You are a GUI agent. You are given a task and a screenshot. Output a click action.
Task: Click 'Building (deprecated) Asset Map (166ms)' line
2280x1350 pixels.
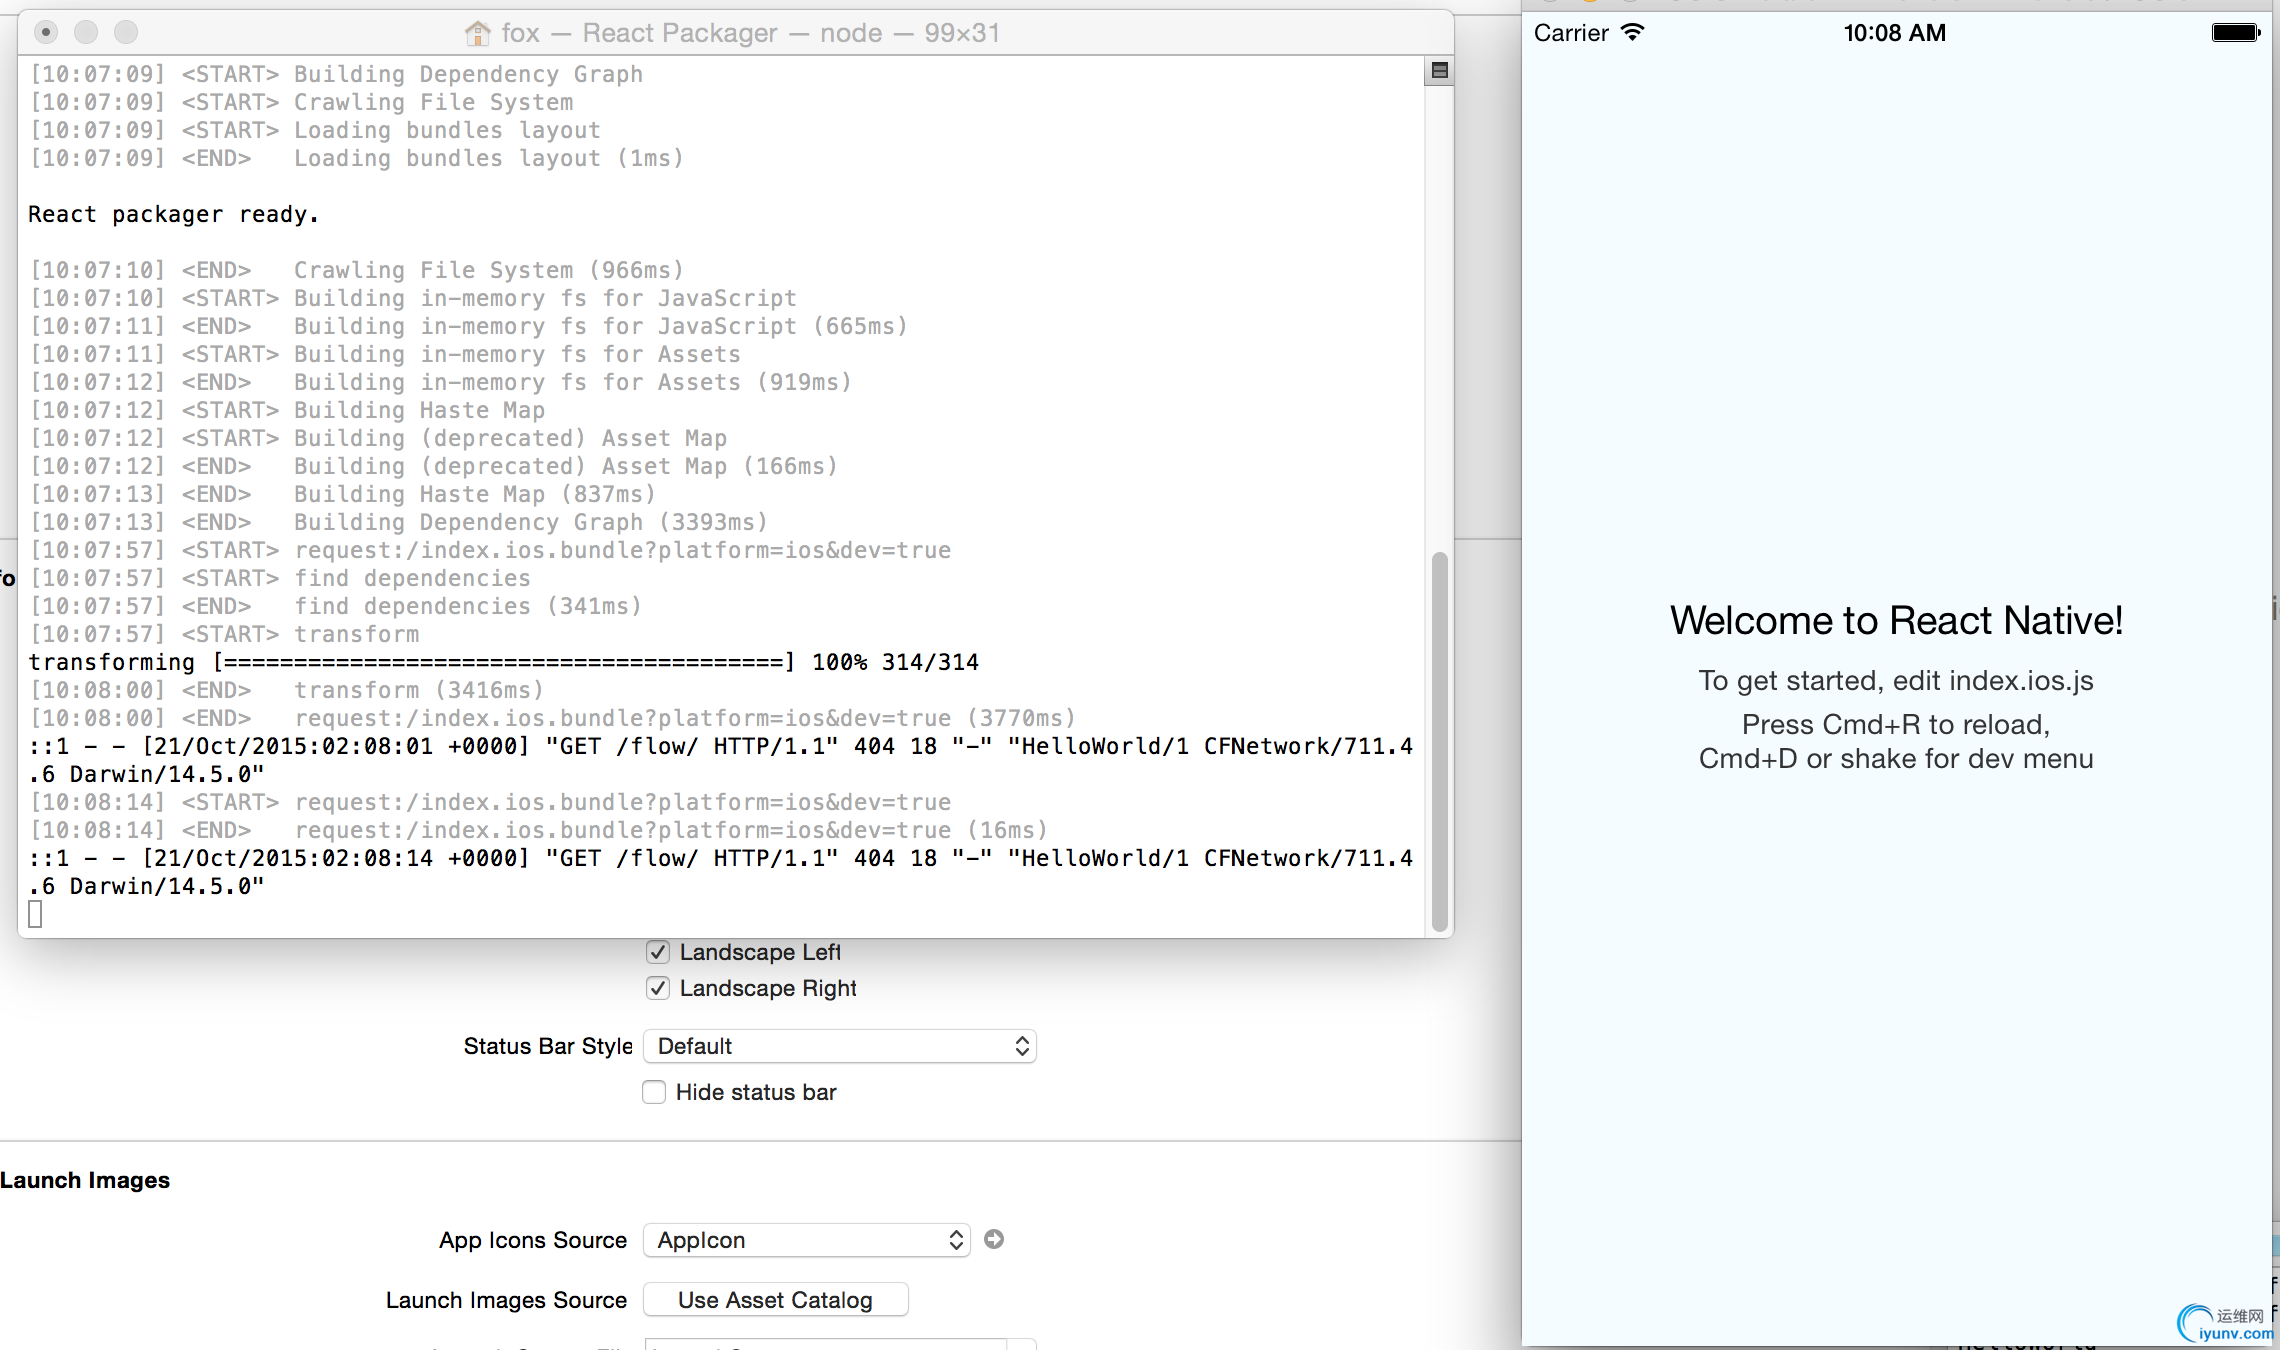(434, 466)
